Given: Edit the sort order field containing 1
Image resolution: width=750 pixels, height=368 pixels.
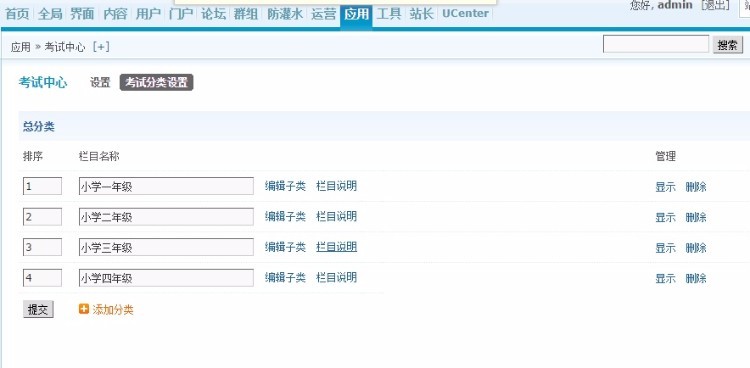Looking at the screenshot, I should (43, 186).
